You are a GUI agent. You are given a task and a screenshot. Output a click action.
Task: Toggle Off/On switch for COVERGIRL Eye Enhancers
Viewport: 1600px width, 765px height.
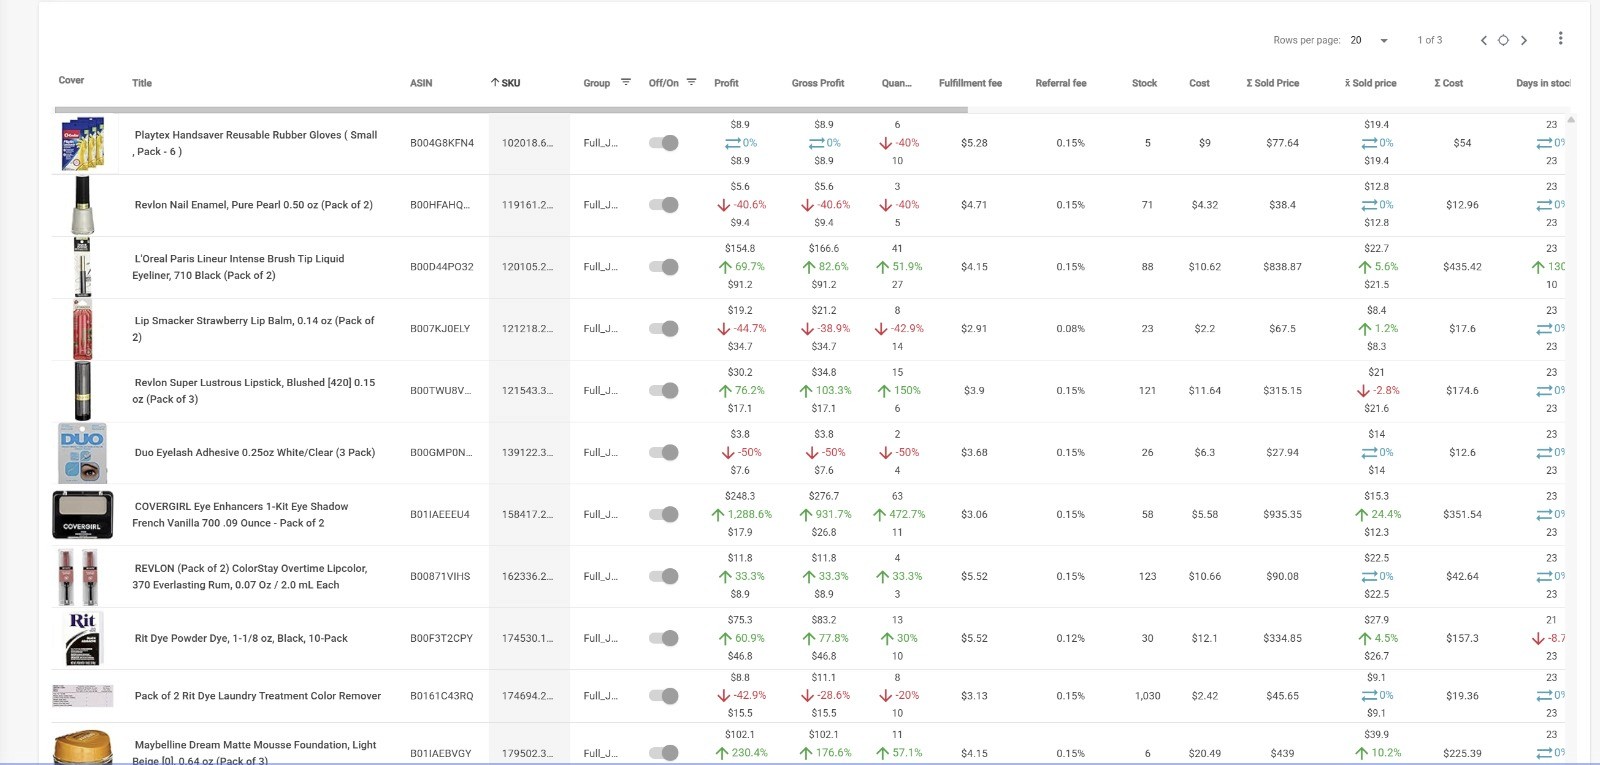coord(664,515)
